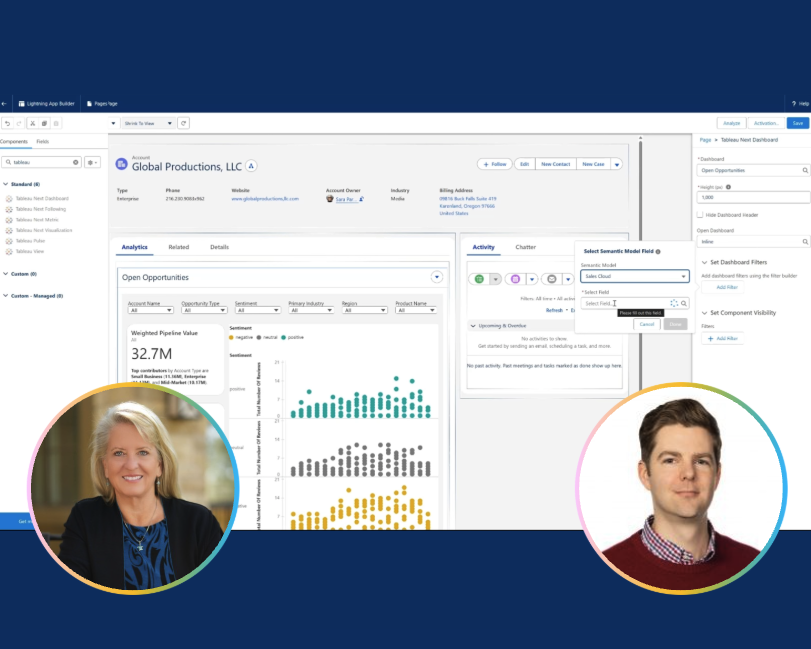Open the Details tab
This screenshot has width=811, height=649.
pyautogui.click(x=219, y=247)
